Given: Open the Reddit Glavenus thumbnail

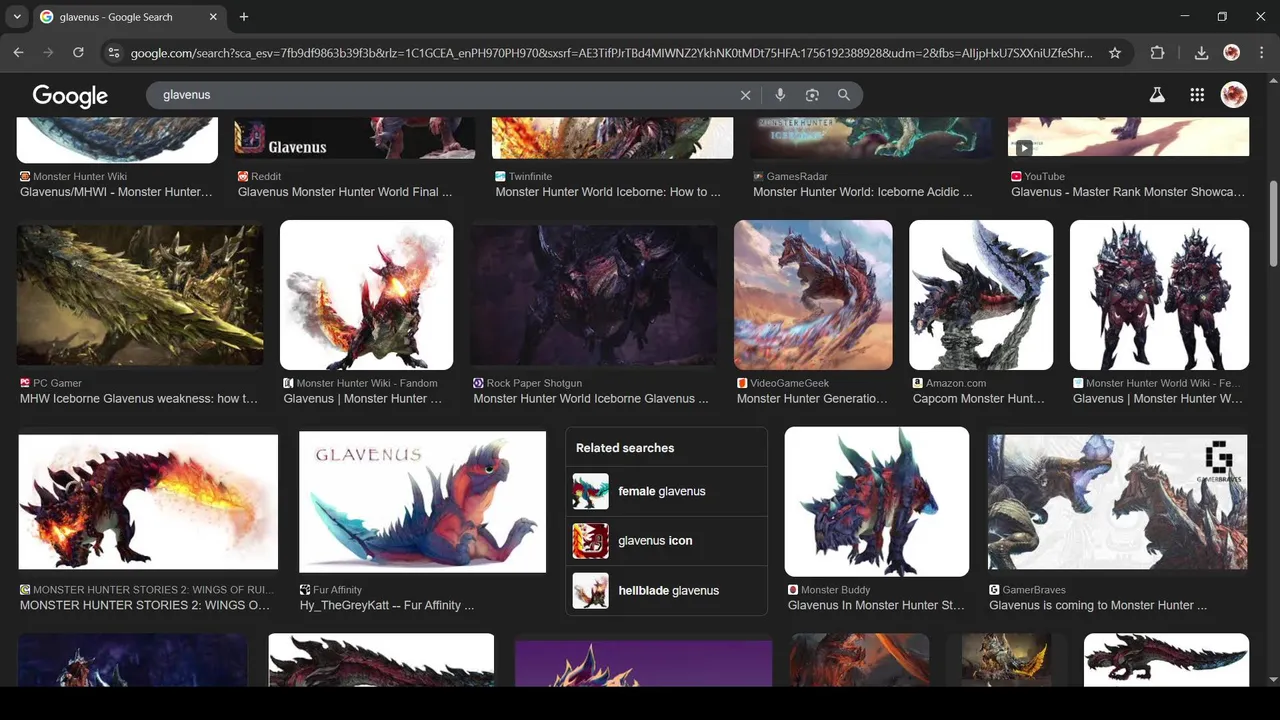Looking at the screenshot, I should (x=355, y=138).
